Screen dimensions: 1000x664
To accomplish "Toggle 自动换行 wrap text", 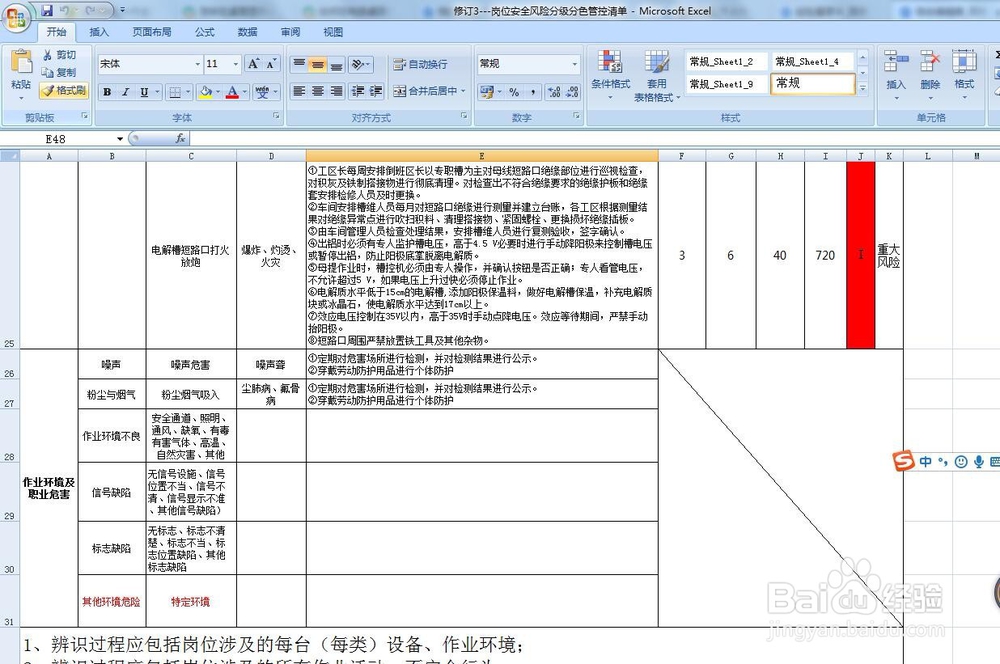I will [x=420, y=64].
